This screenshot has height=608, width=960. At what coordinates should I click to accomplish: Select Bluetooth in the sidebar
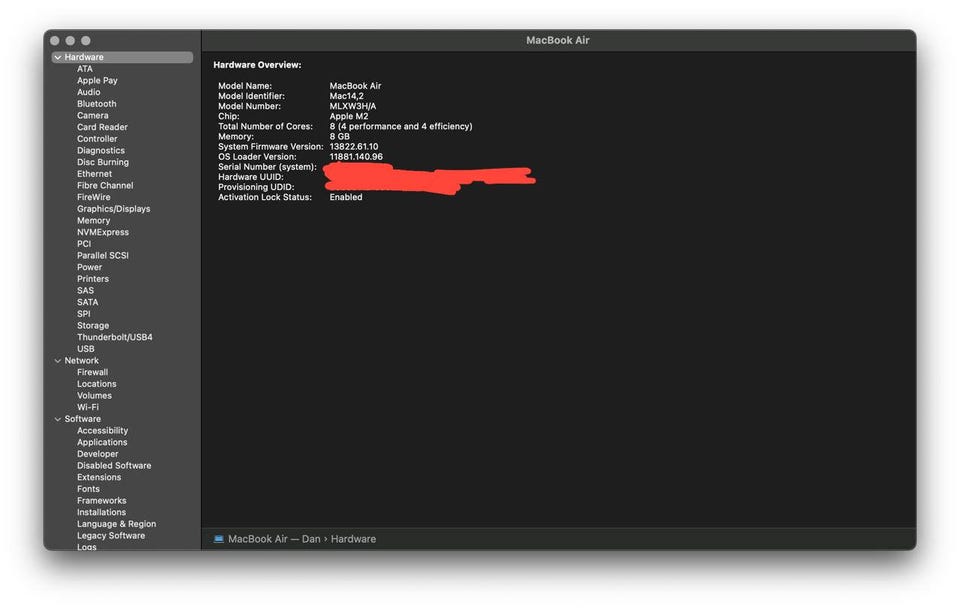(96, 103)
